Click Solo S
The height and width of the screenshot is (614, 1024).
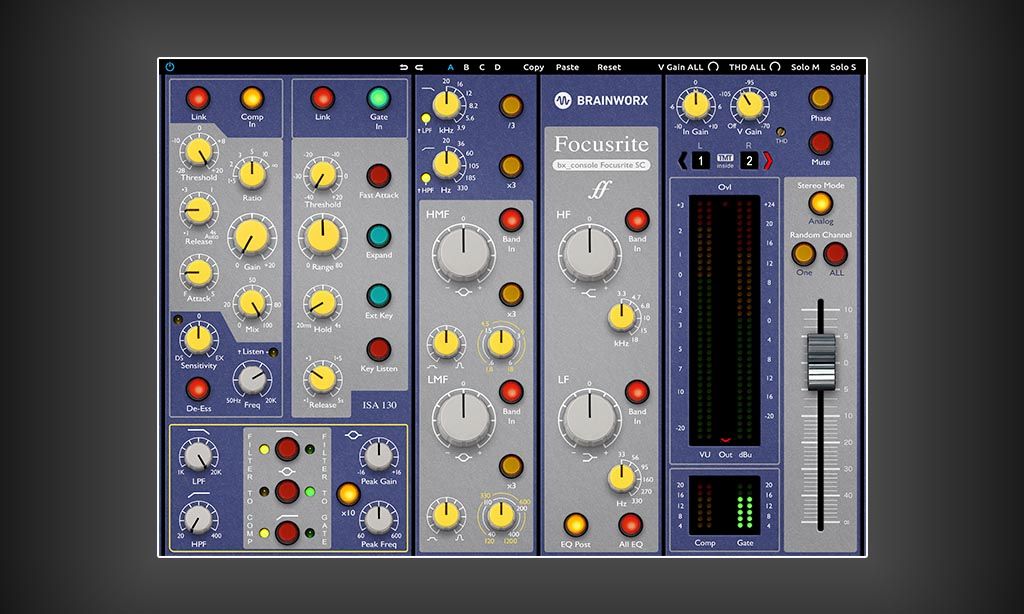tap(843, 67)
